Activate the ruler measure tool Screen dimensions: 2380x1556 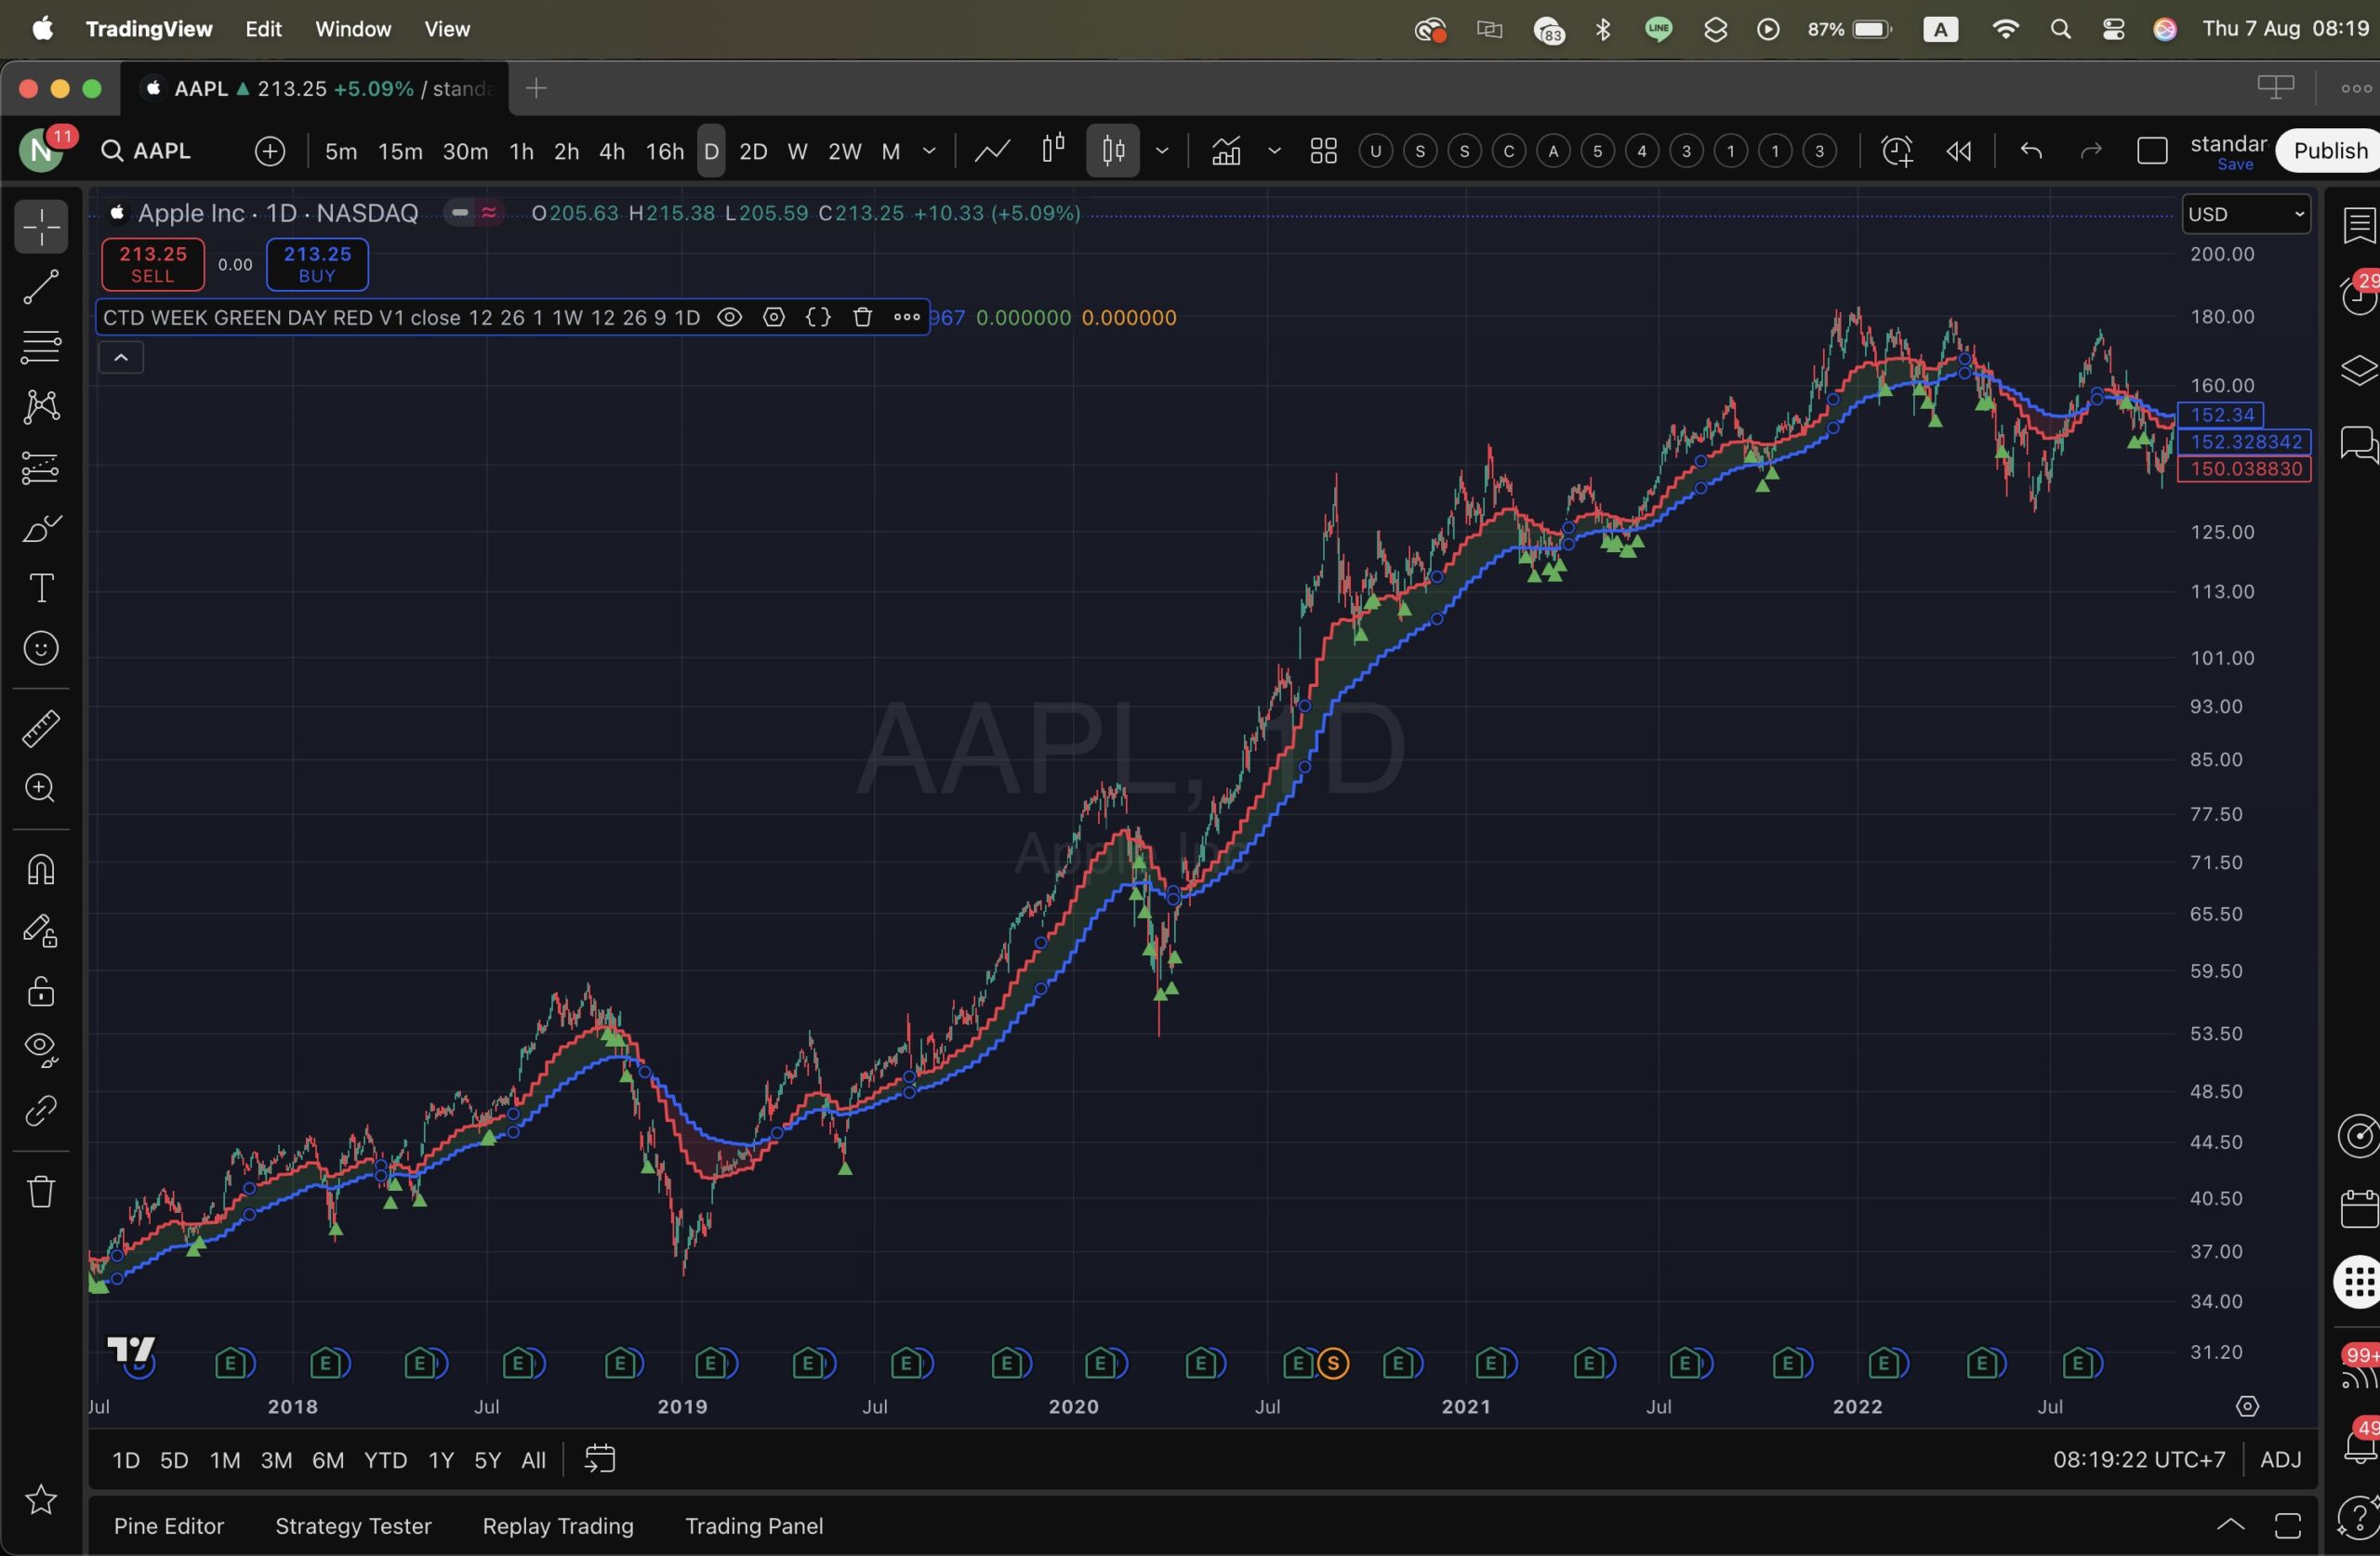(x=41, y=729)
